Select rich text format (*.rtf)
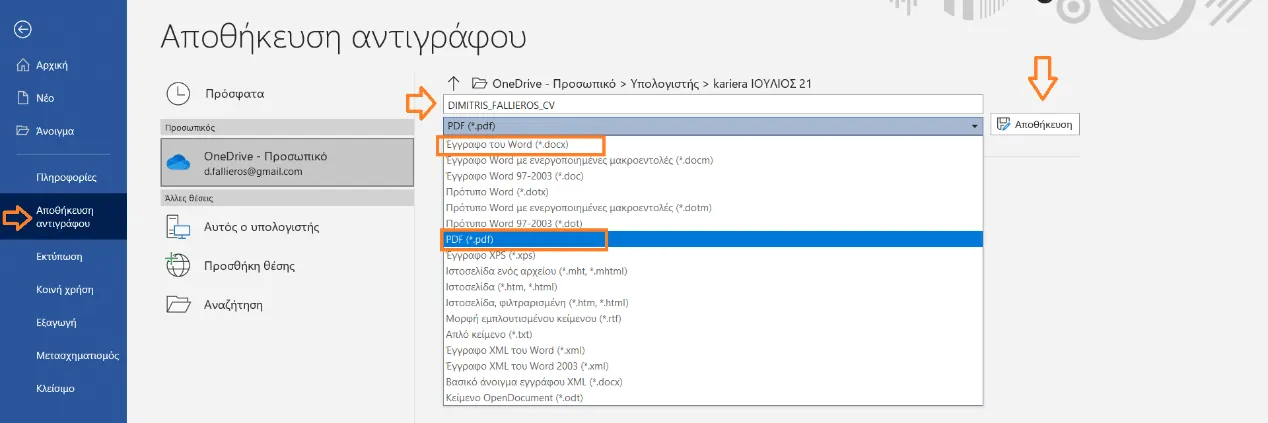The image size is (1268, 423). pyautogui.click(x=713, y=318)
